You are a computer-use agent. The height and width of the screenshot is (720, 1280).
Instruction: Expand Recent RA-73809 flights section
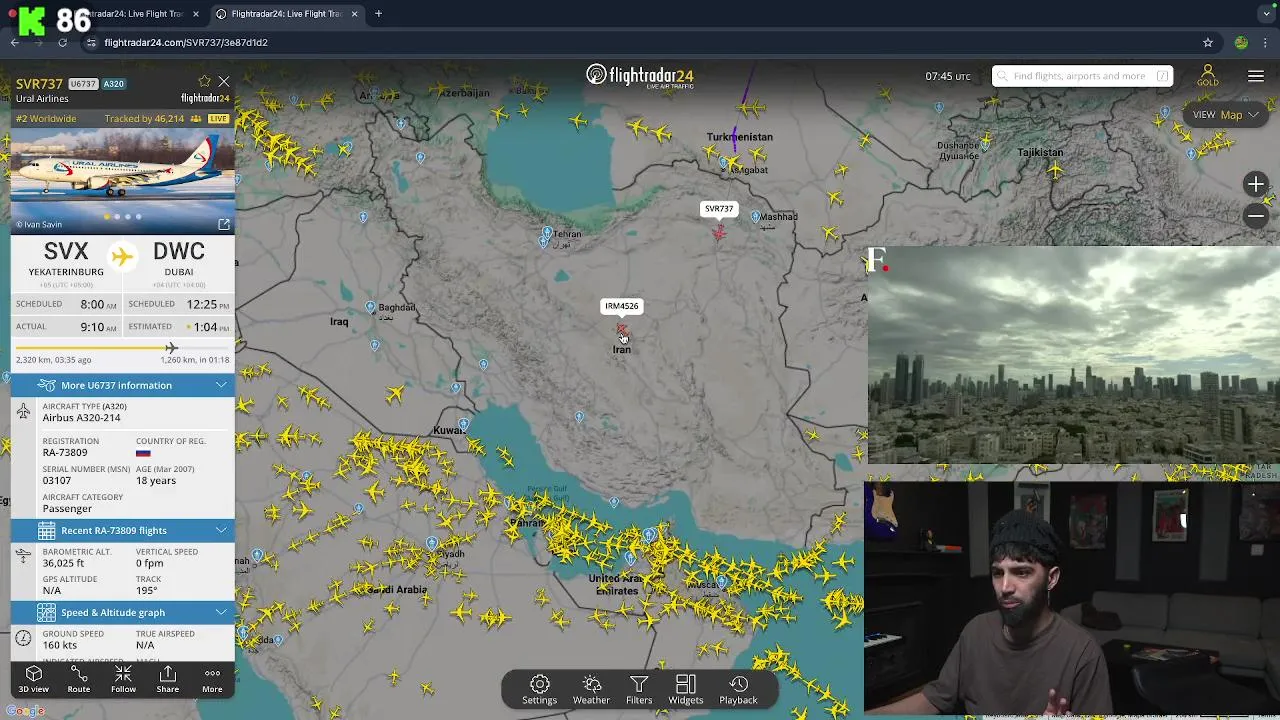click(x=123, y=530)
